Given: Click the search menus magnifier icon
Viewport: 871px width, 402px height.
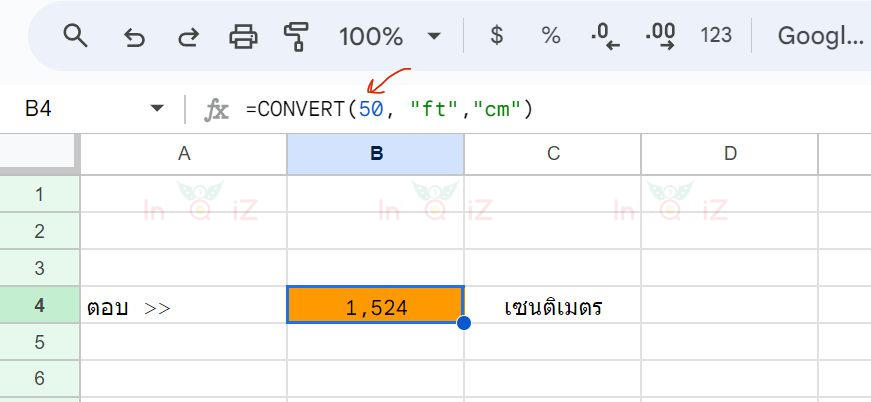Looking at the screenshot, I should [76, 37].
